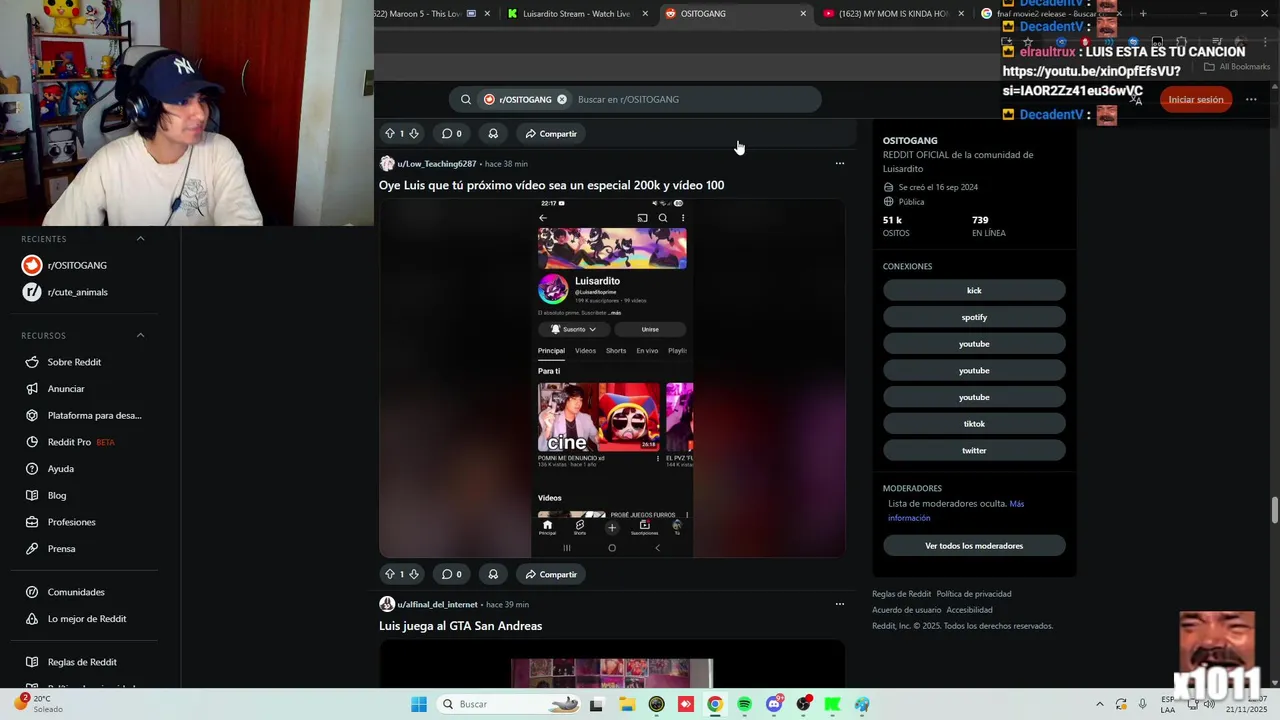Click the spotify connection button

tap(974, 317)
